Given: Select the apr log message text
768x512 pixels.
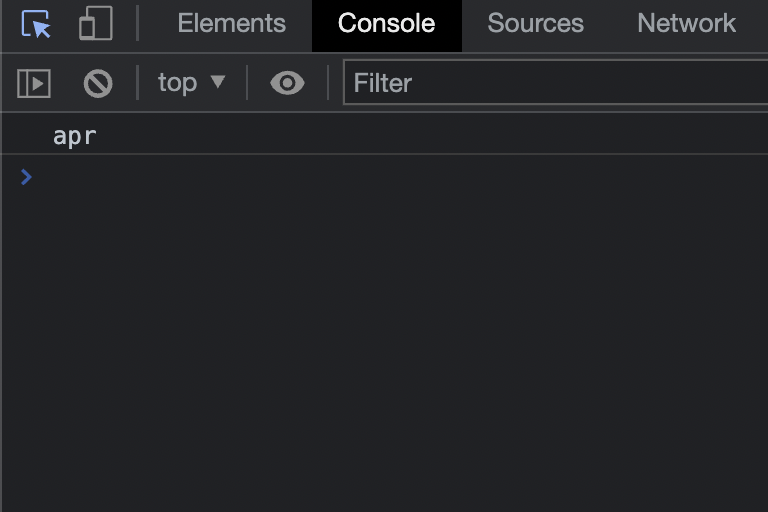Looking at the screenshot, I should click(74, 136).
